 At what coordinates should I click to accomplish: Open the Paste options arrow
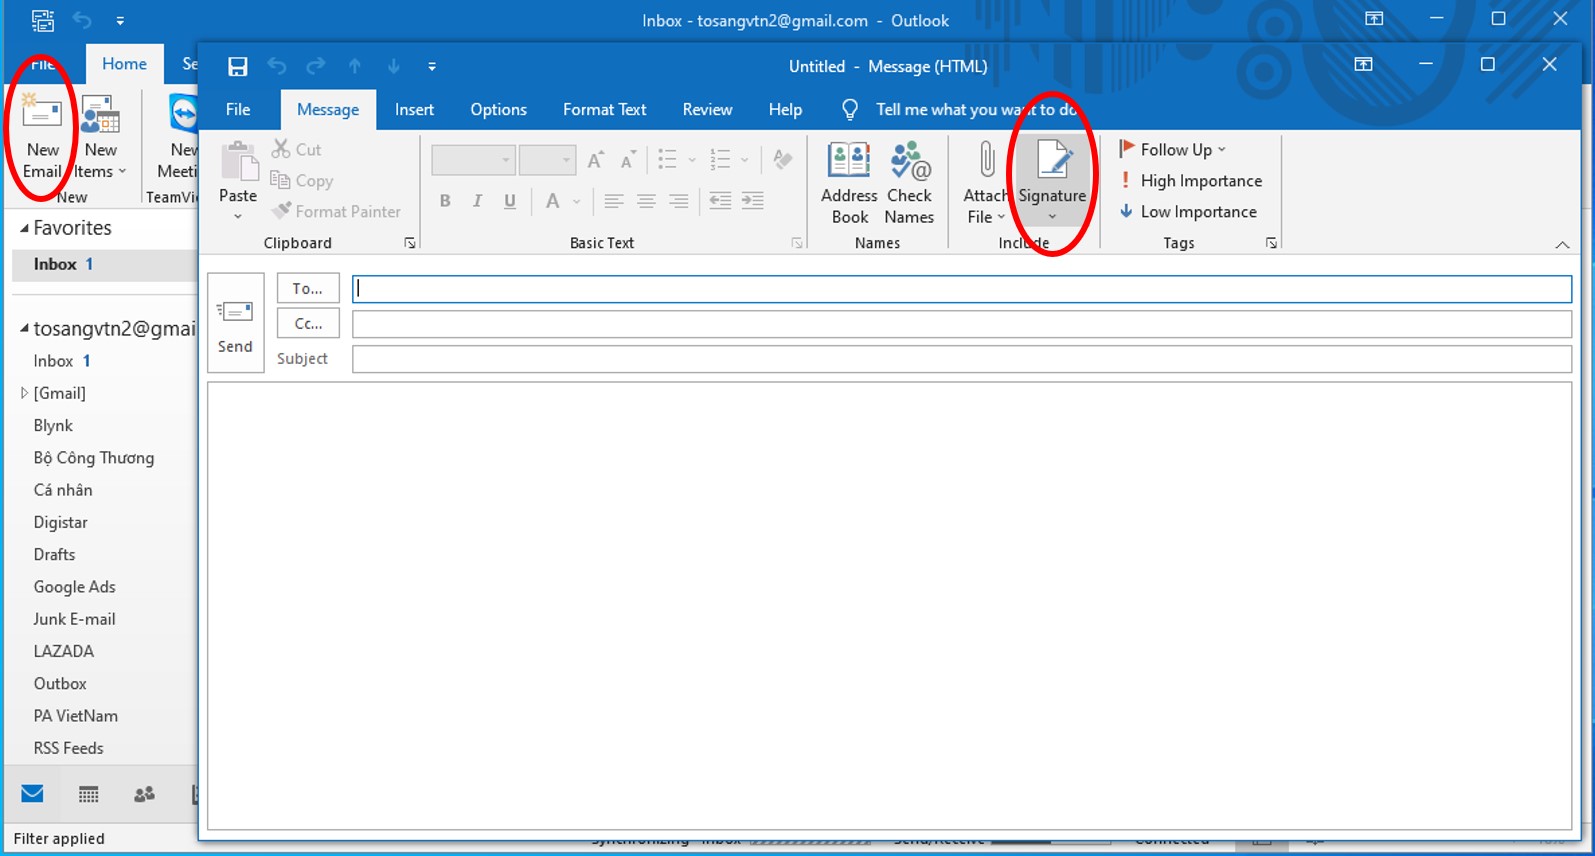[x=238, y=216]
